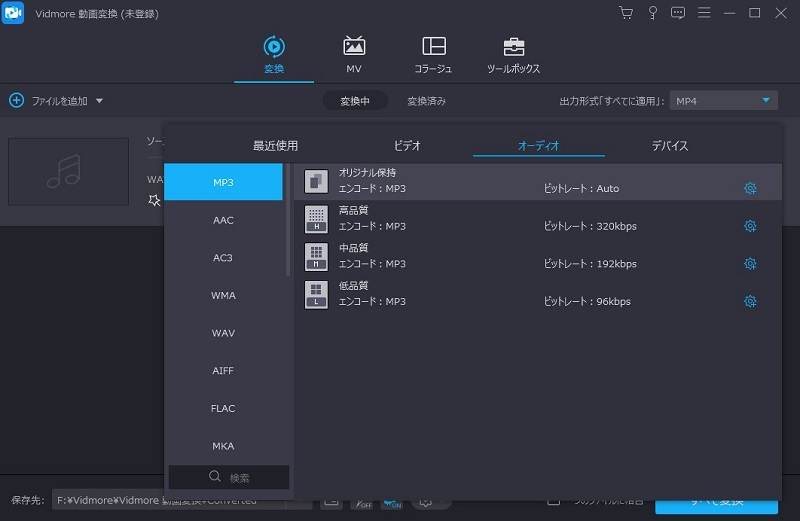Click the shopping cart purchase icon
The image size is (800, 521).
click(x=626, y=13)
